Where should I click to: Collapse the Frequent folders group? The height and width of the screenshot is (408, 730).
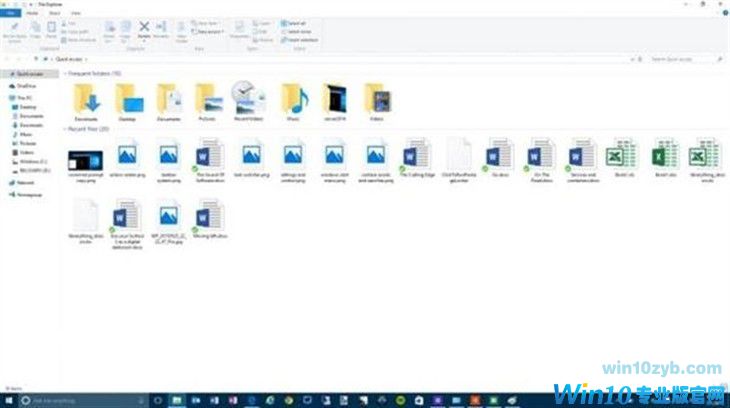pos(65,74)
